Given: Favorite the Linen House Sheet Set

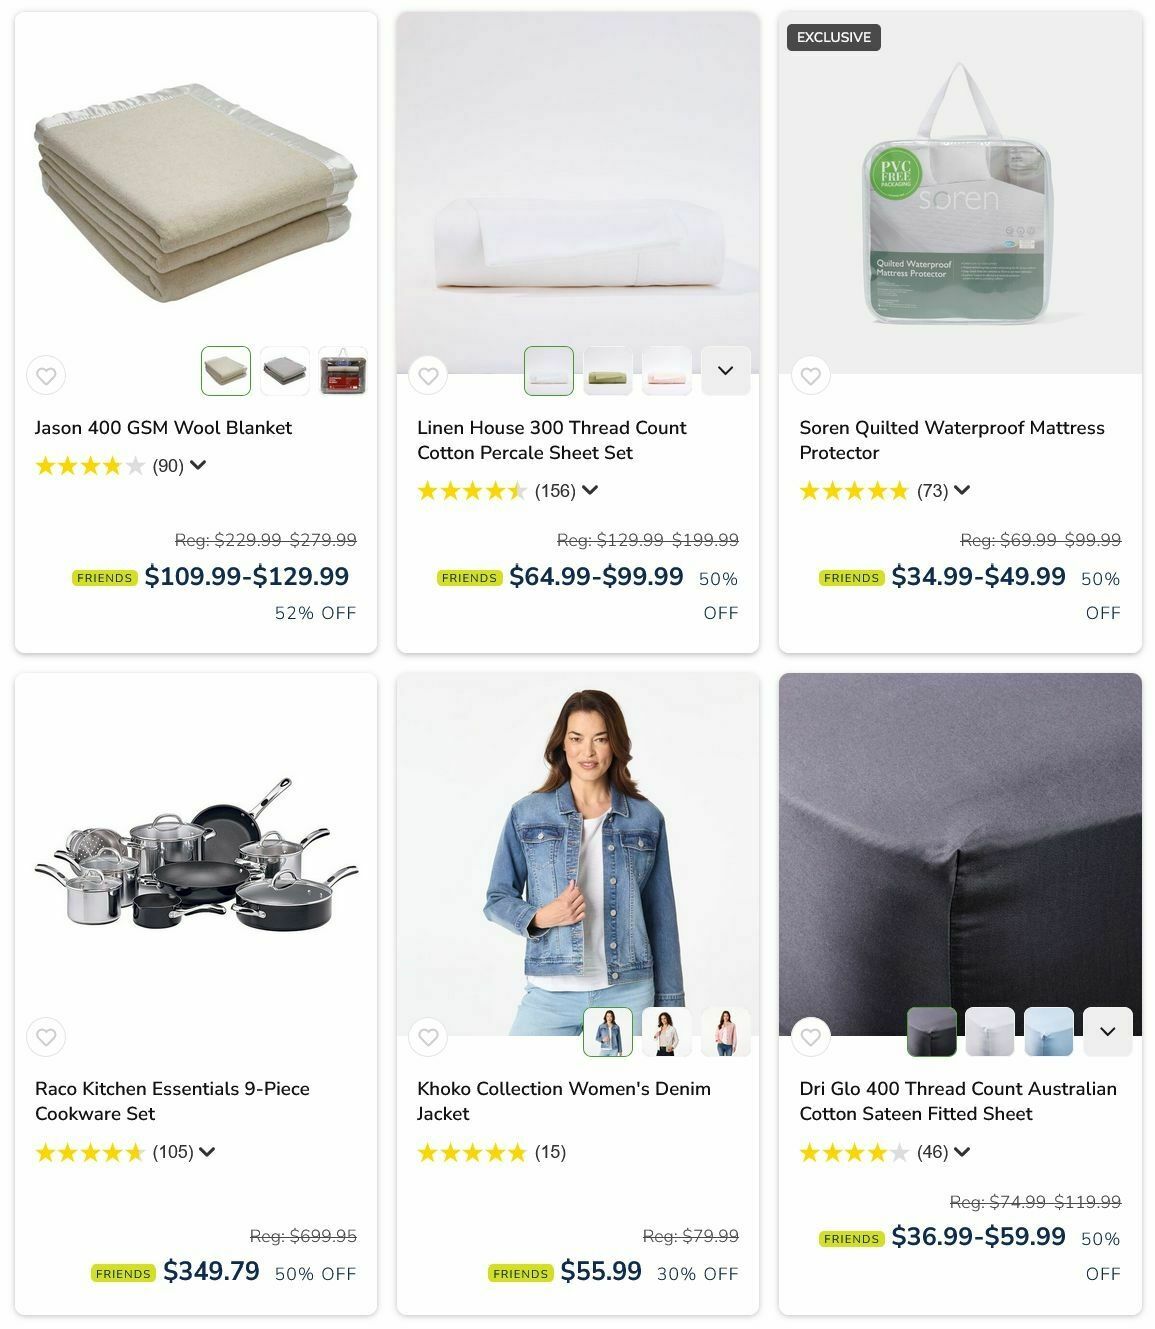Looking at the screenshot, I should click(x=428, y=376).
